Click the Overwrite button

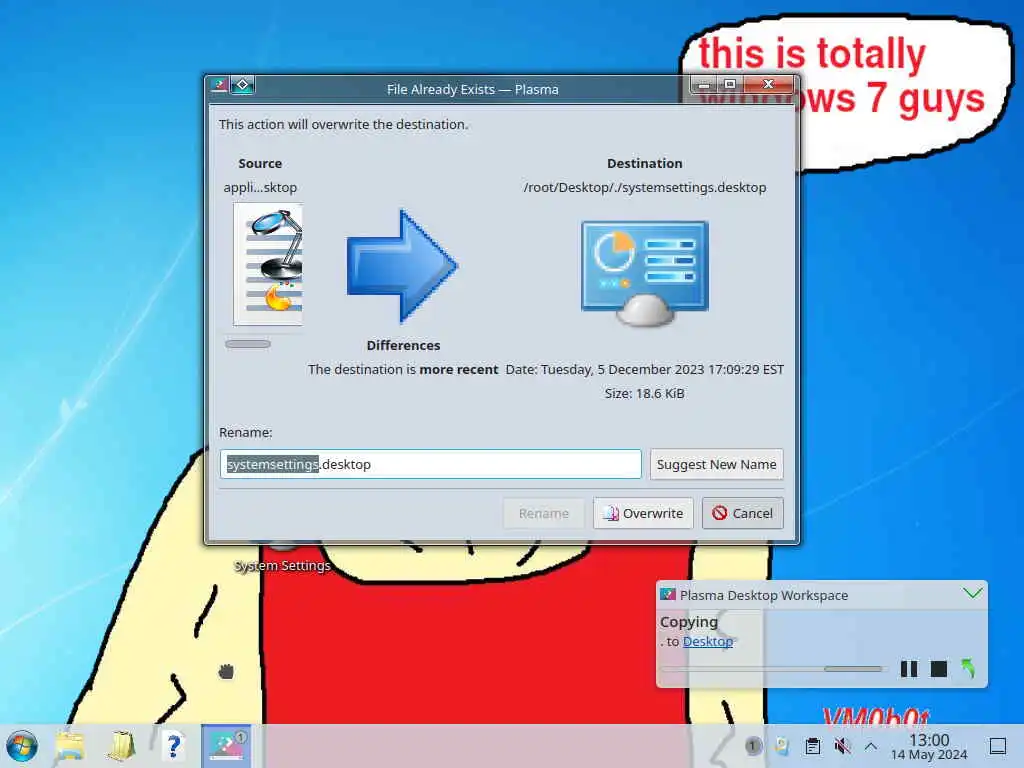pyautogui.click(x=643, y=513)
